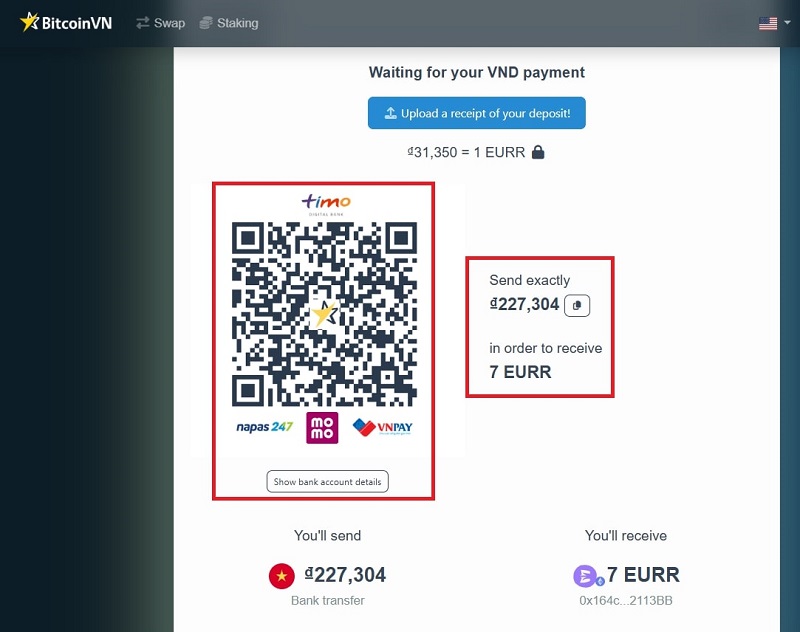The height and width of the screenshot is (632, 800).
Task: Click the Vietnam flag icon
Action: pos(282,576)
